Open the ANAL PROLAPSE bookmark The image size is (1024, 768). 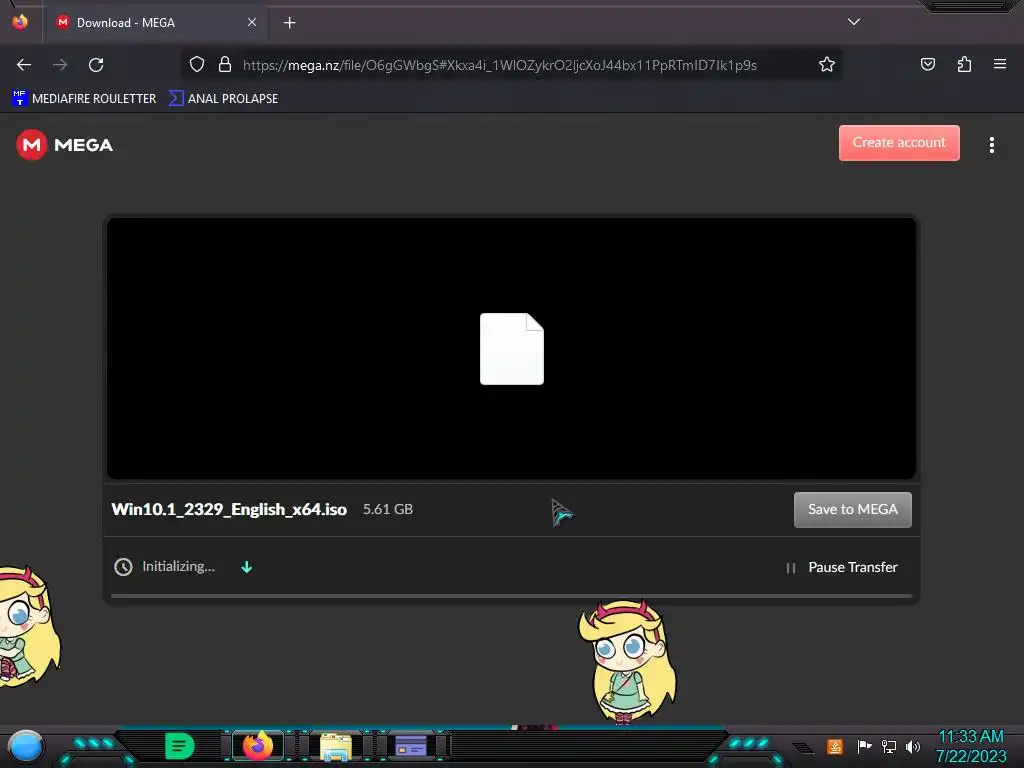(x=223, y=99)
